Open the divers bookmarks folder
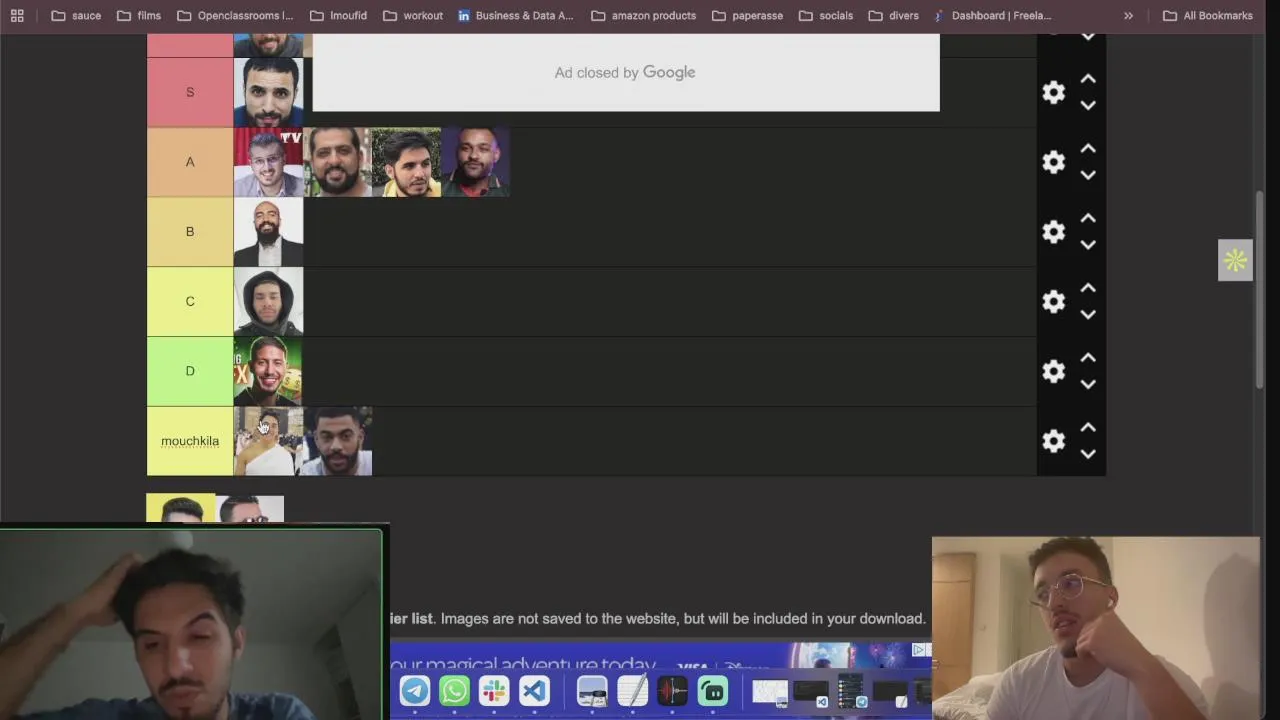This screenshot has width=1280, height=720. (x=893, y=16)
